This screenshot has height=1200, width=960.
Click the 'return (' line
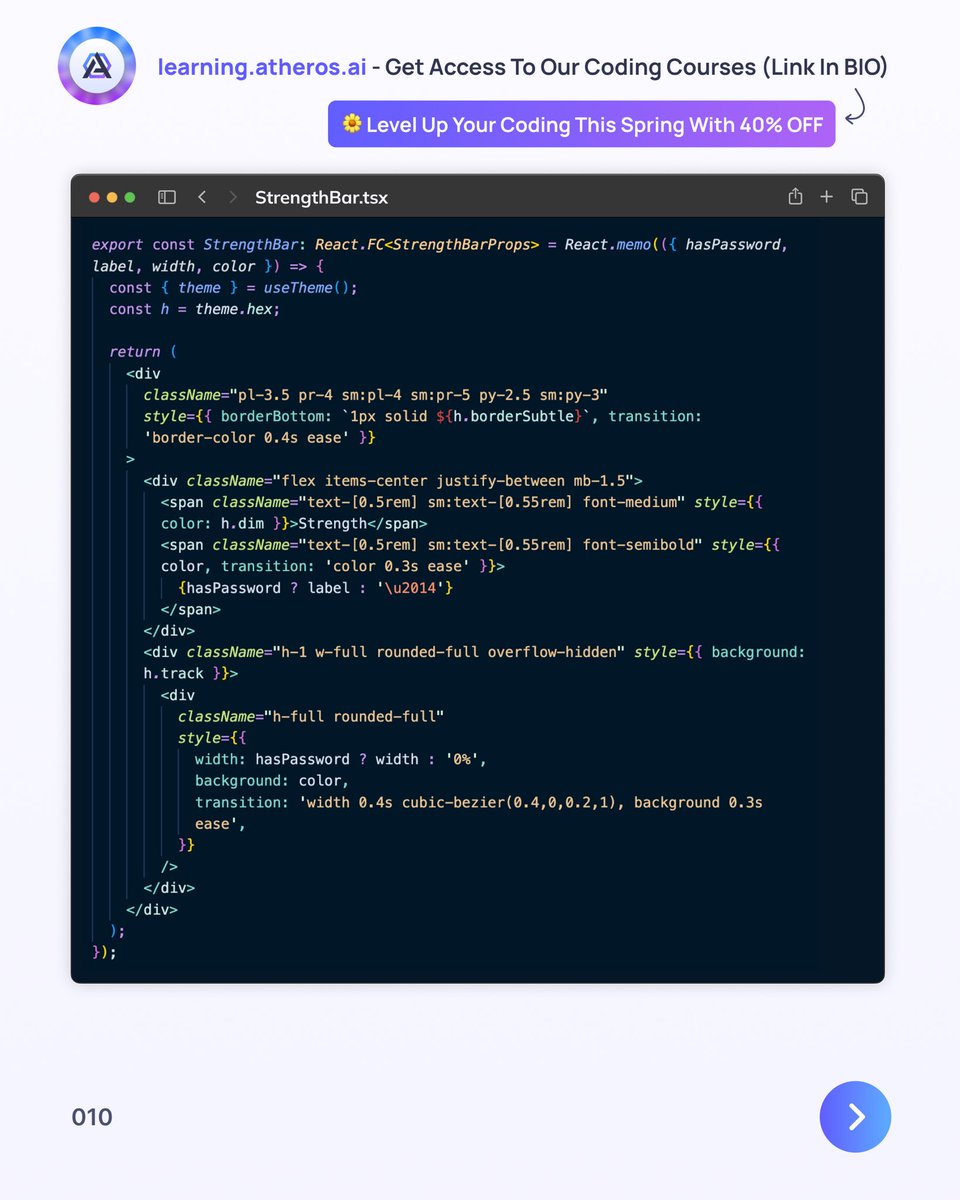[143, 352]
